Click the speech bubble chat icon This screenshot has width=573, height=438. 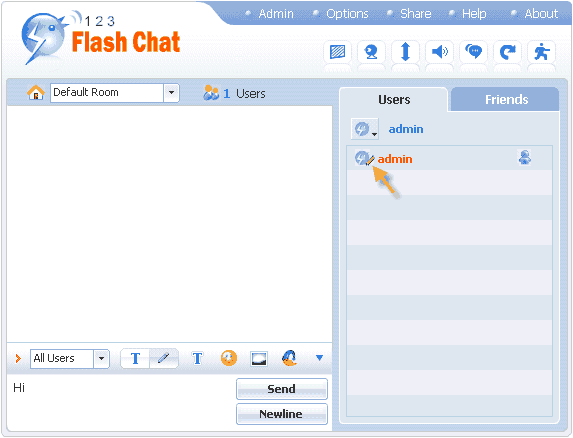474,52
